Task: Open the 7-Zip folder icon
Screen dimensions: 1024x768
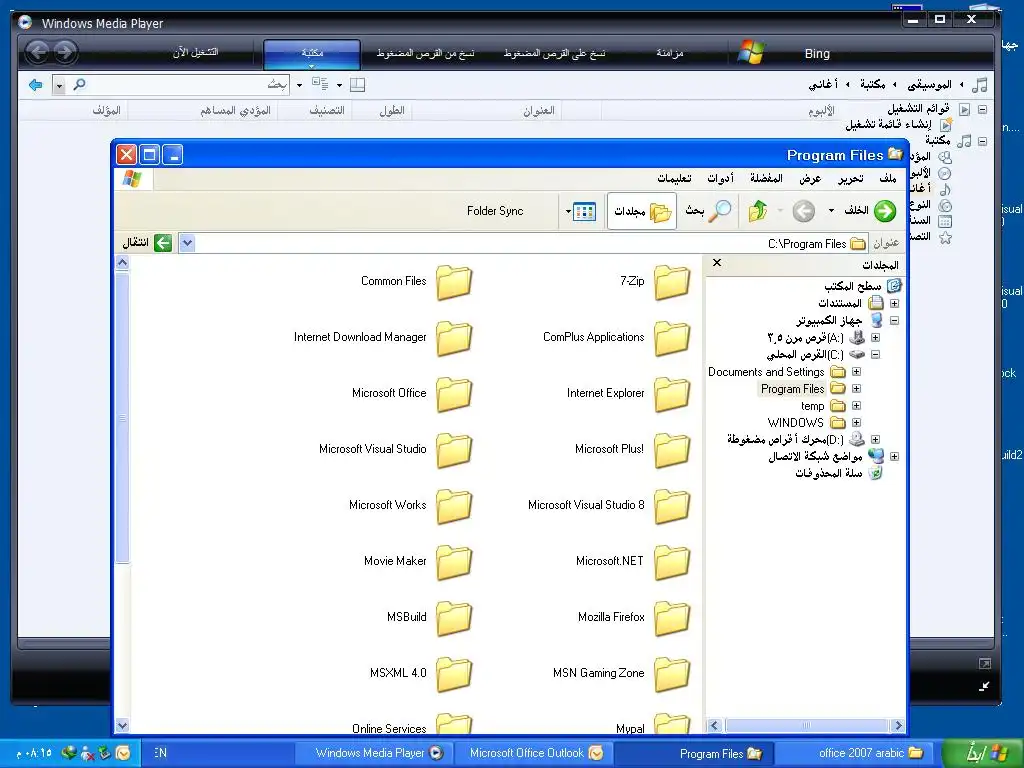Action: 672,282
